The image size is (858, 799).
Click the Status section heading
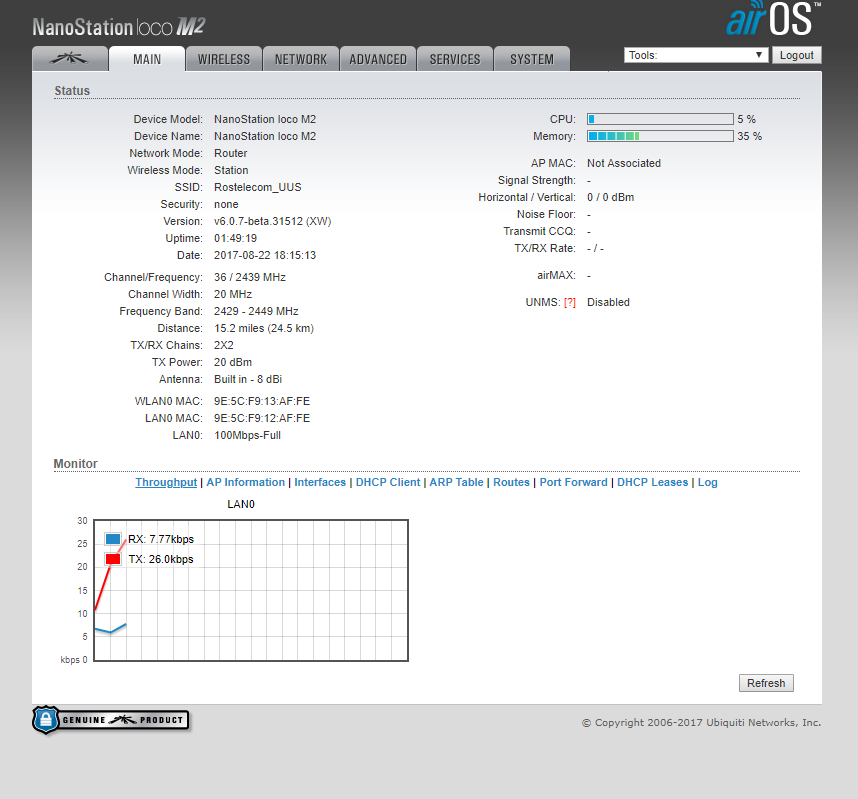[72, 91]
